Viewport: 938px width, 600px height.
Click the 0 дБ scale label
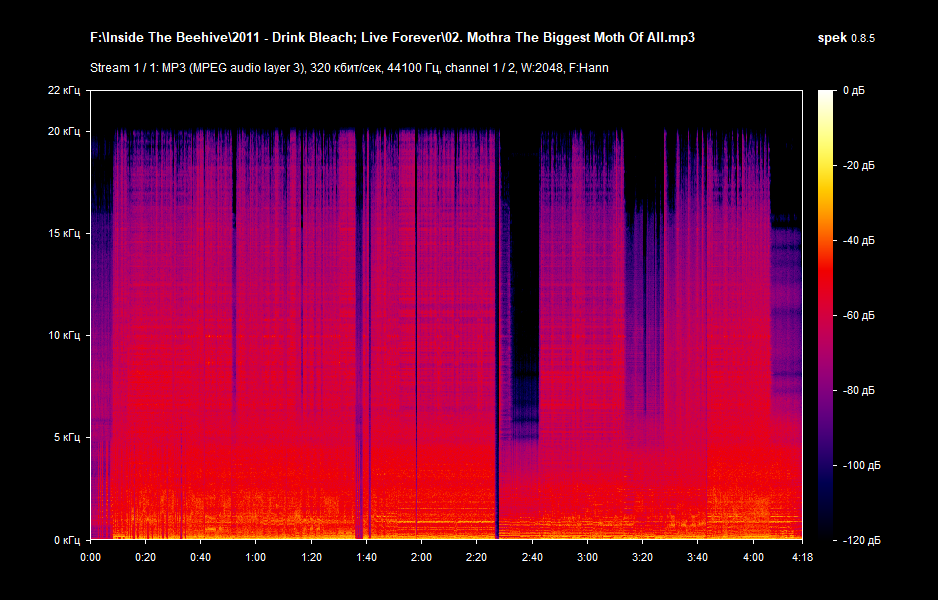click(853, 91)
